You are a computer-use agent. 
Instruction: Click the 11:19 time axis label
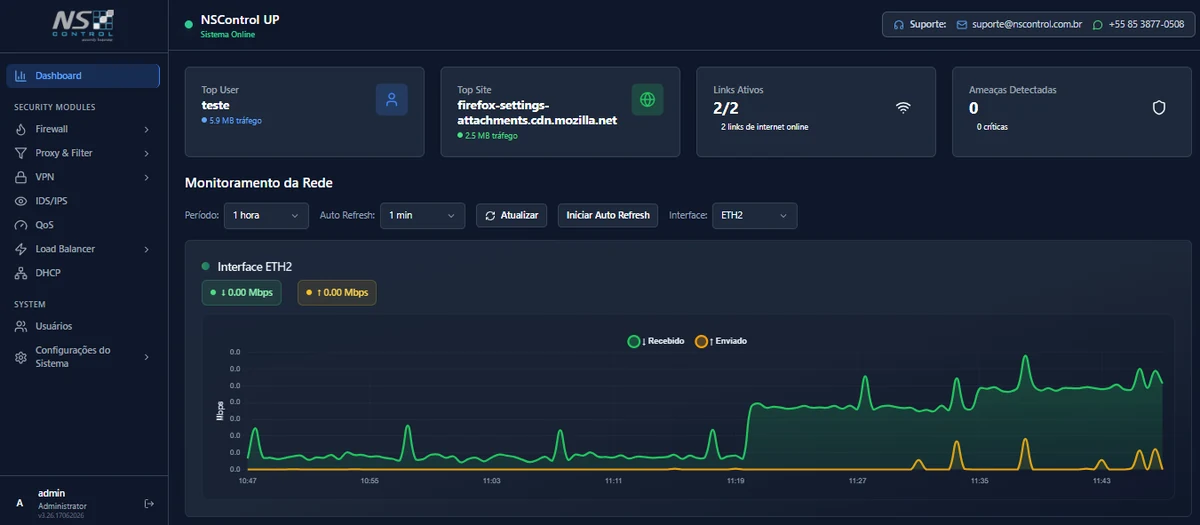(736, 481)
